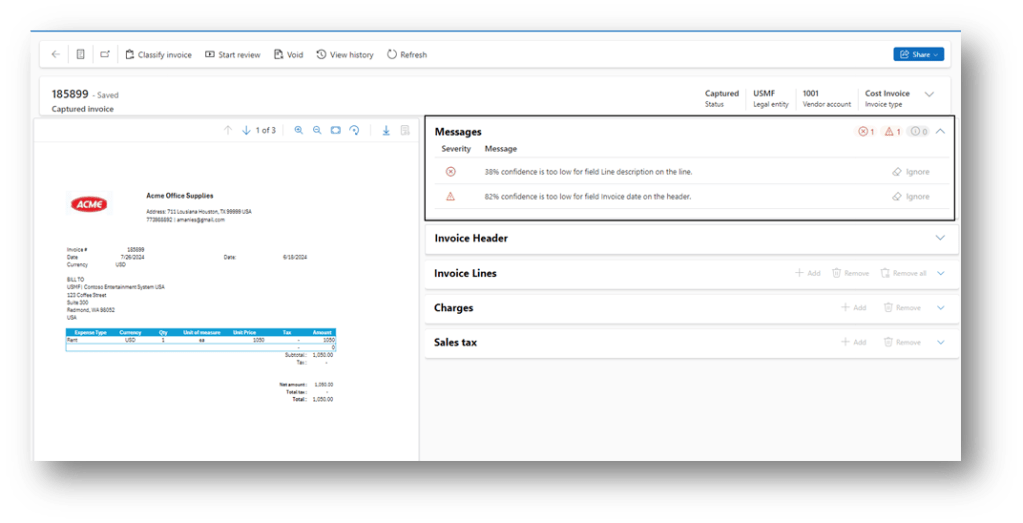Collapse the Messages section
This screenshot has width=1023, height=523.
click(x=940, y=132)
